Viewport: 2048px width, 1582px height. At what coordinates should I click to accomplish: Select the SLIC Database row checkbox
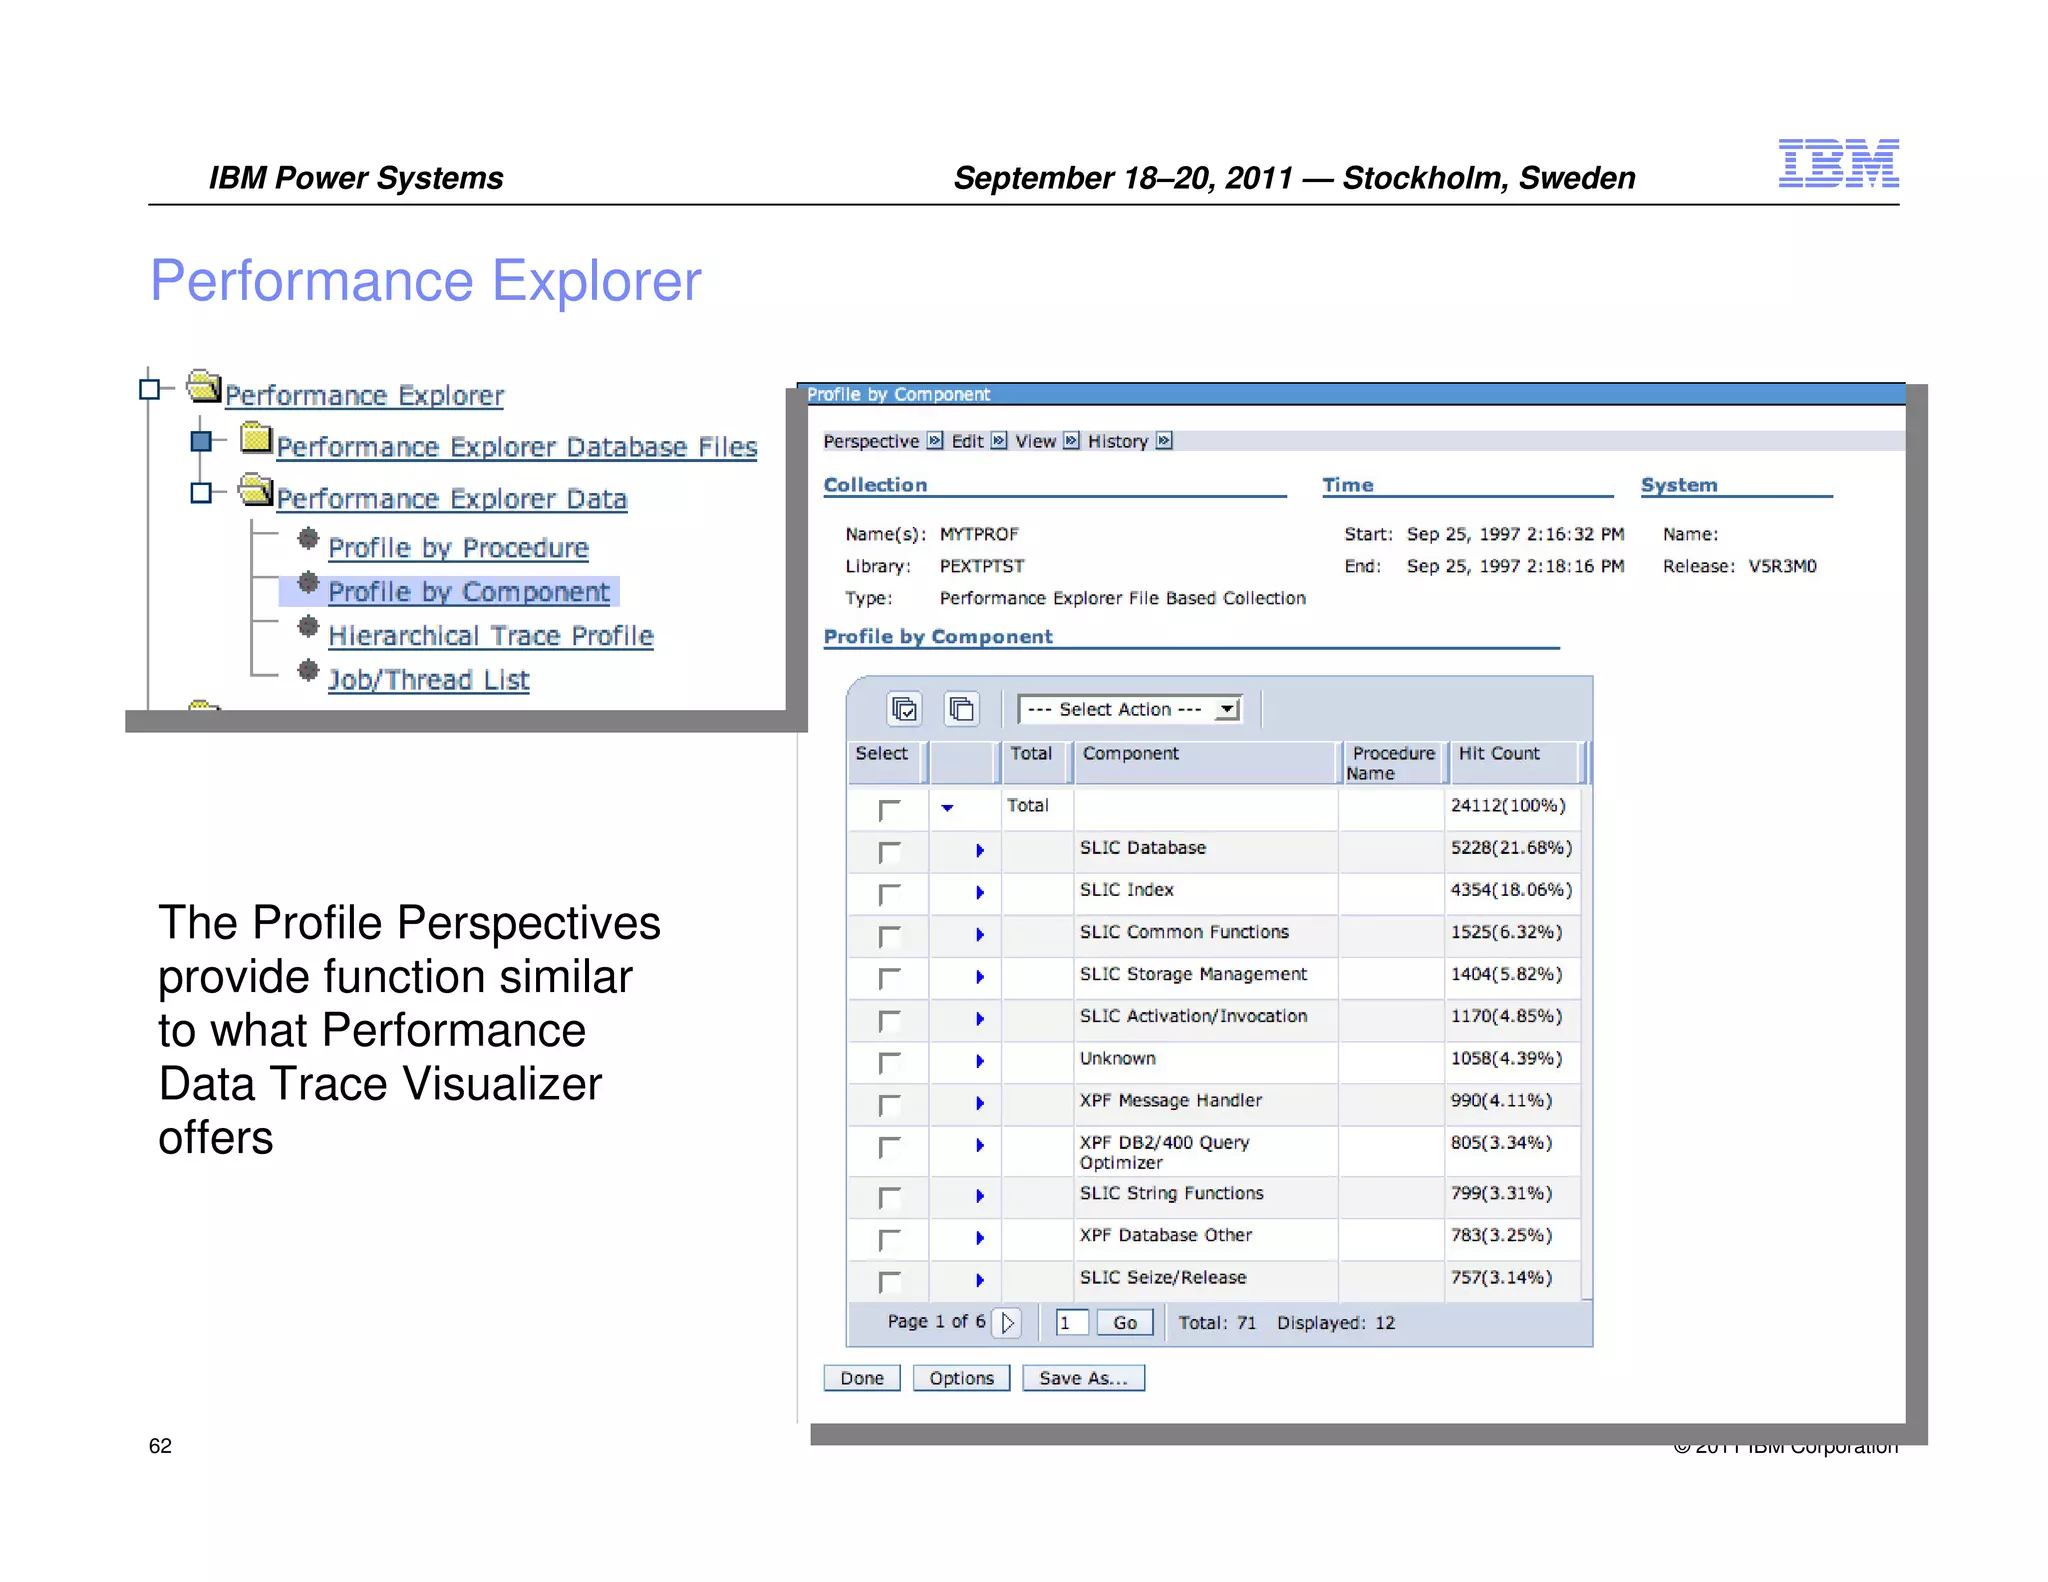pyautogui.click(x=889, y=851)
